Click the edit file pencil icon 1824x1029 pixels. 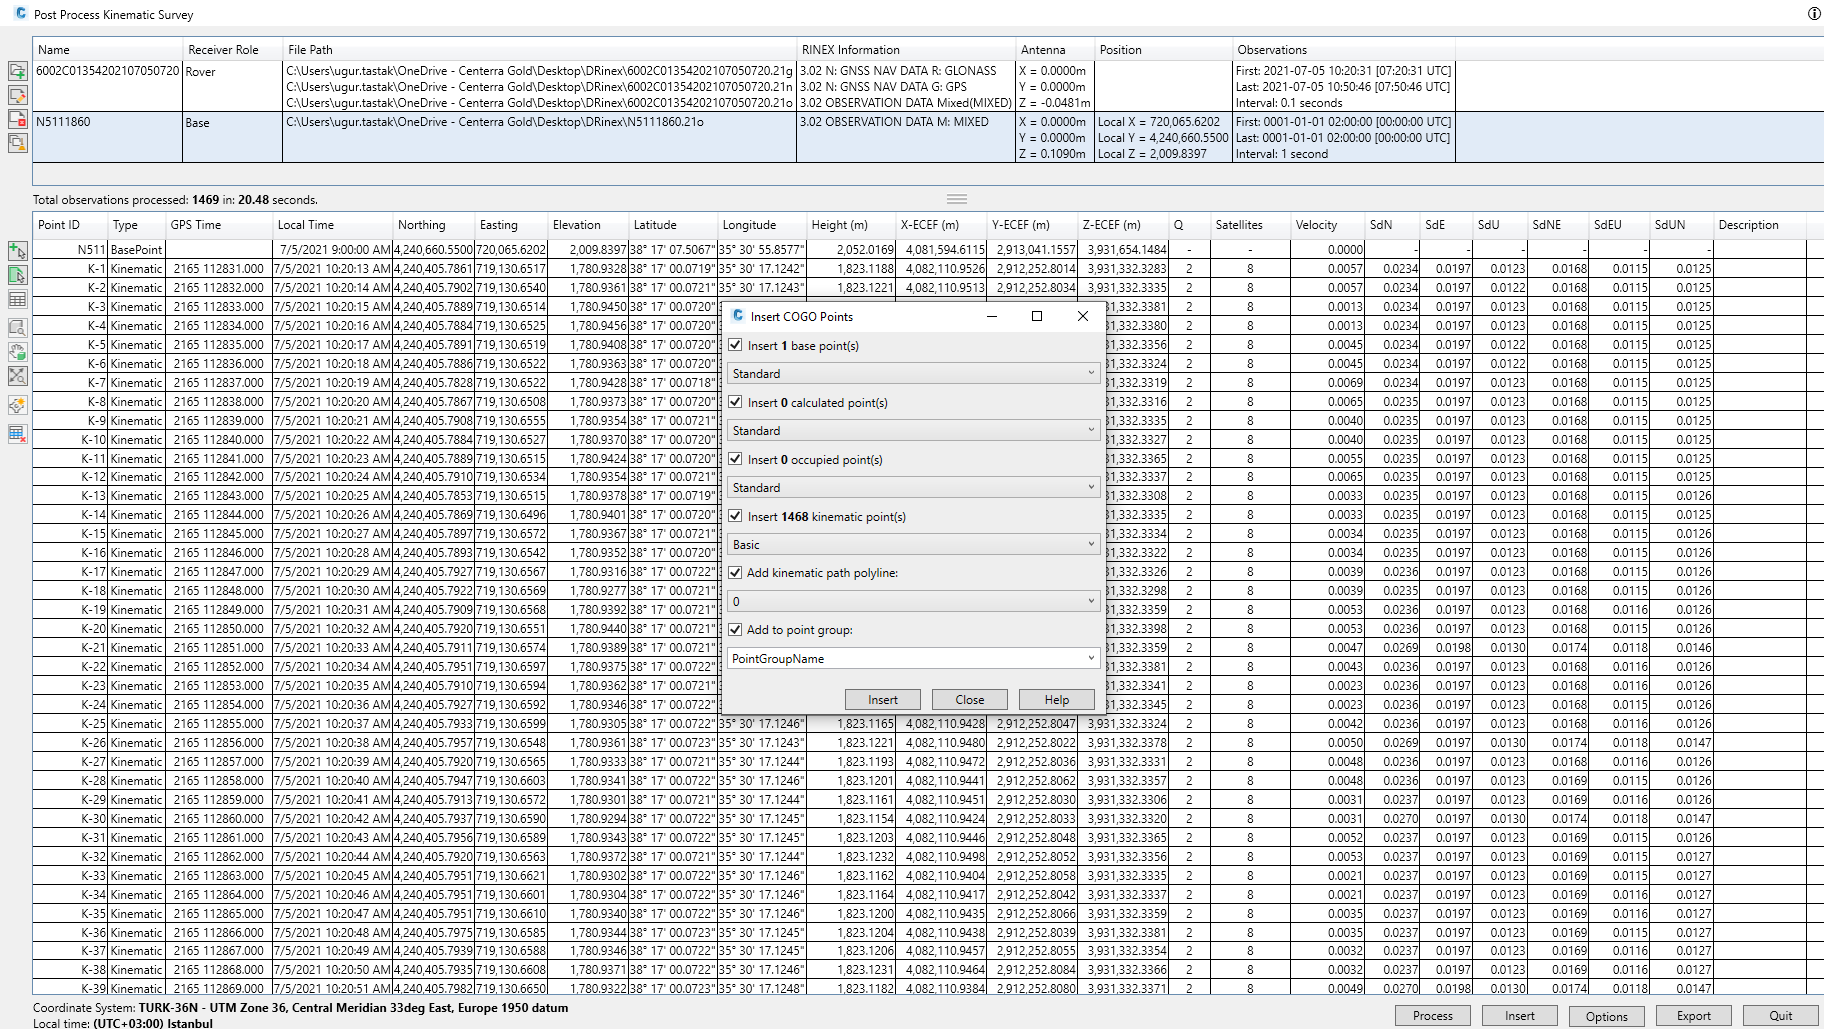[x=17, y=95]
